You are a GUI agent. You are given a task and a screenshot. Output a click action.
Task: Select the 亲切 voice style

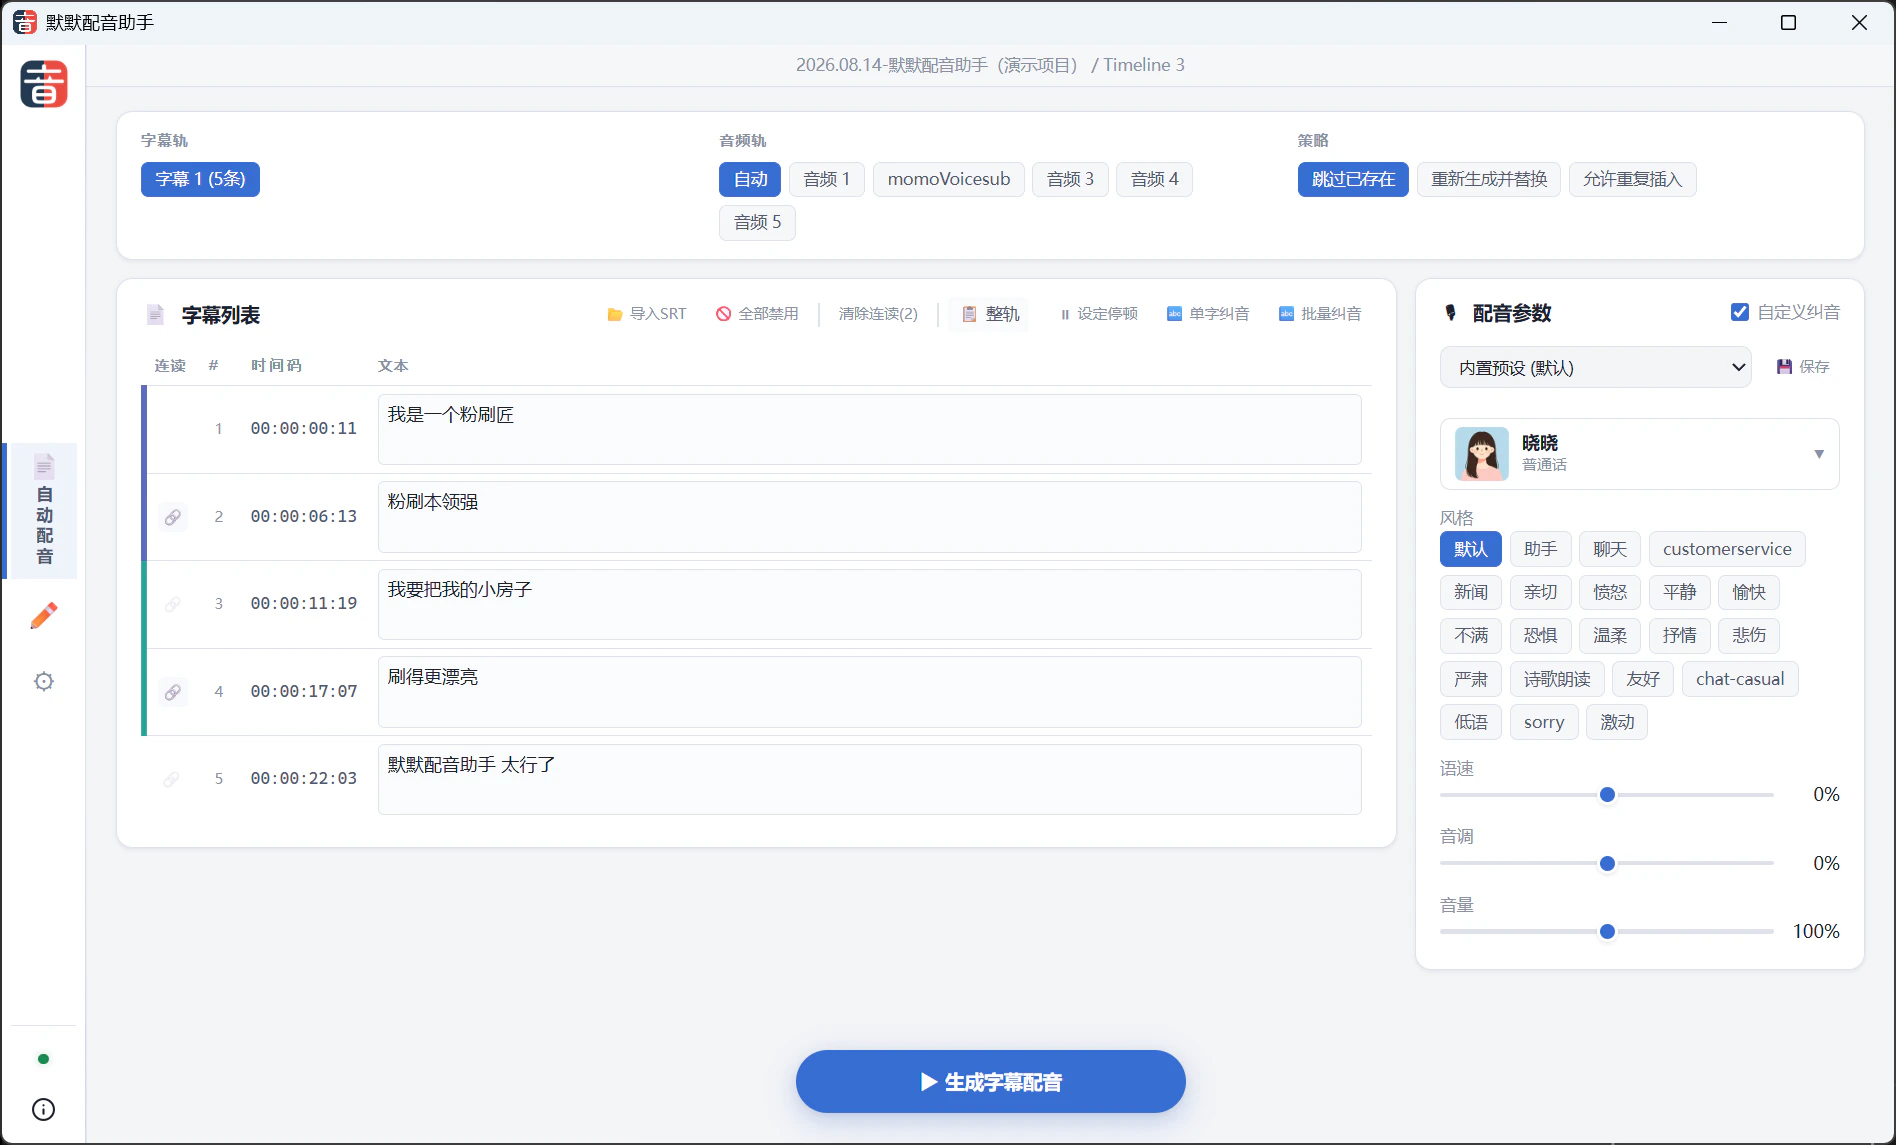tap(1540, 592)
